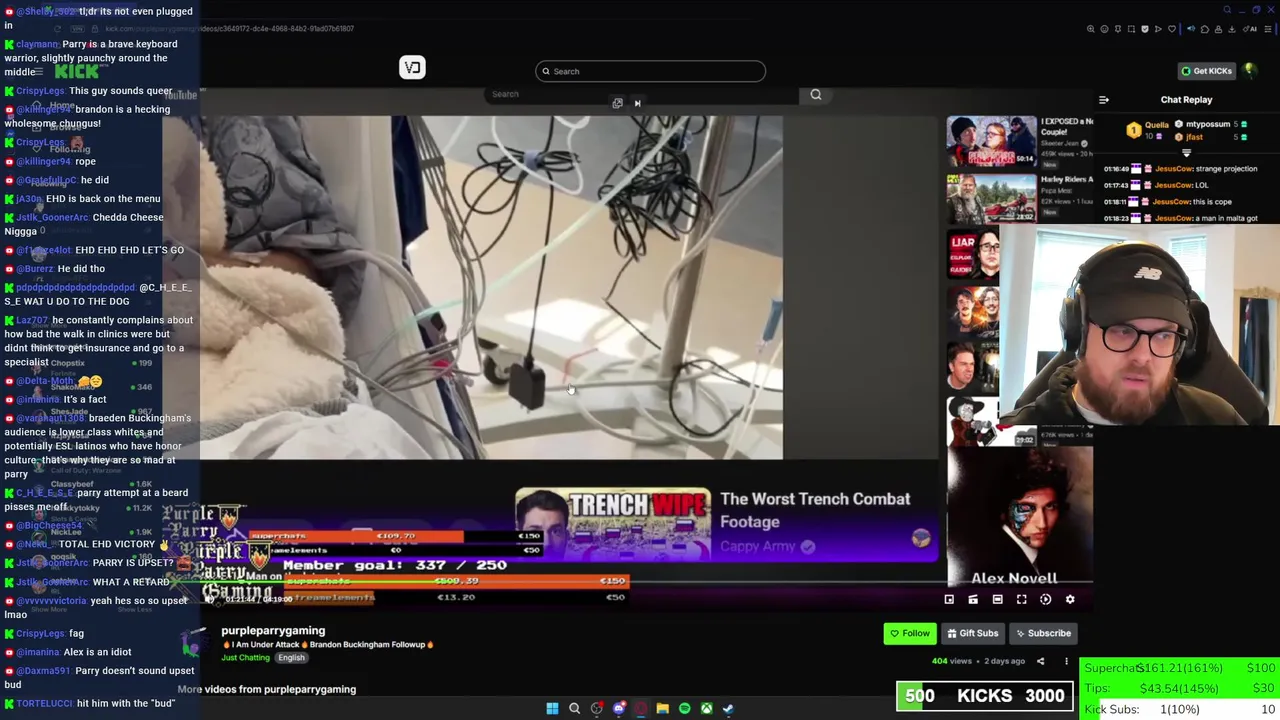
Task: Open the ad-blocker shield icon
Action: (x=1145, y=29)
